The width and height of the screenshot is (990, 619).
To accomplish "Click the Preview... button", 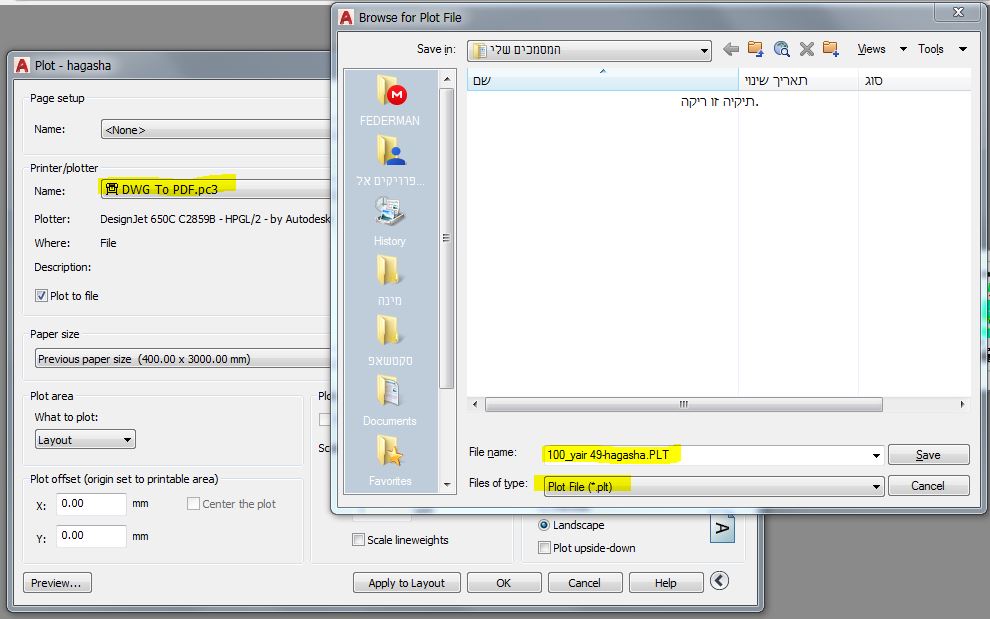I will tap(57, 582).
